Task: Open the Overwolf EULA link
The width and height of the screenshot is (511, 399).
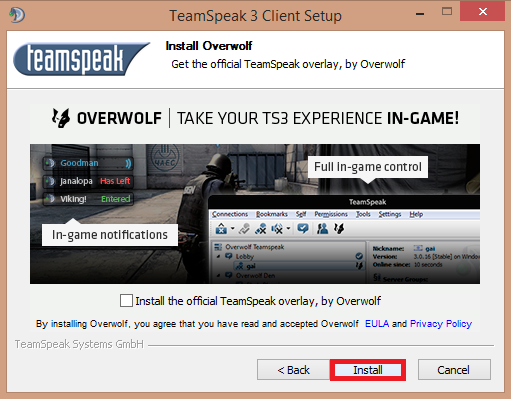Action: 377,324
